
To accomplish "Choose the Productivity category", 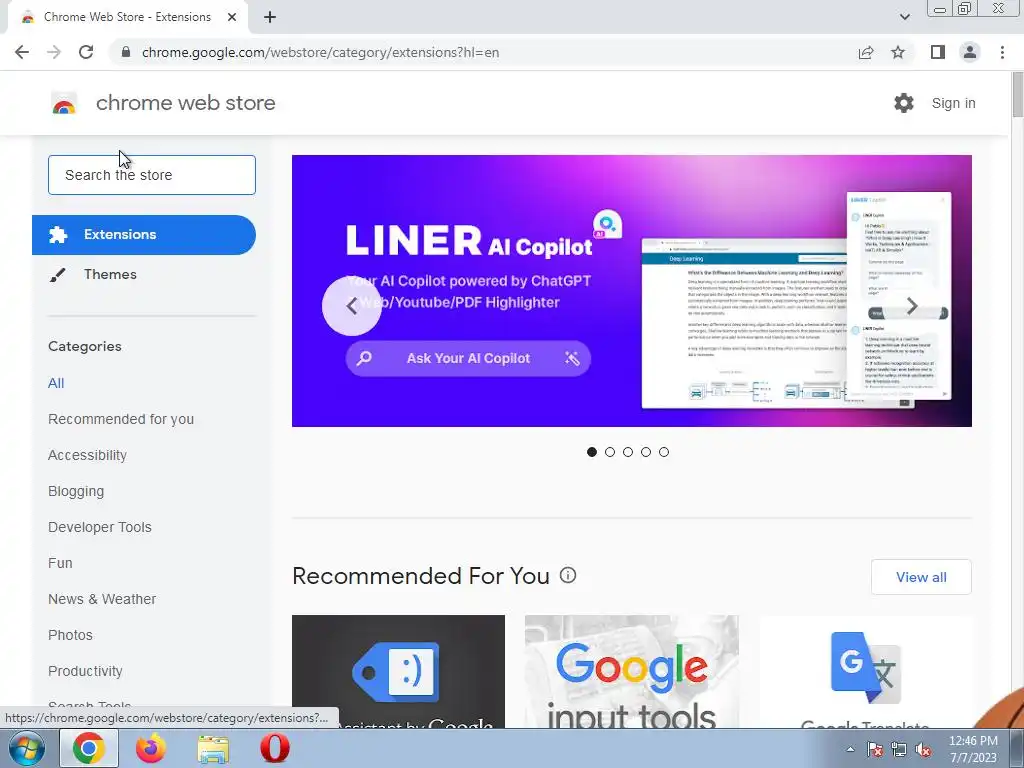I will pyautogui.click(x=86, y=671).
